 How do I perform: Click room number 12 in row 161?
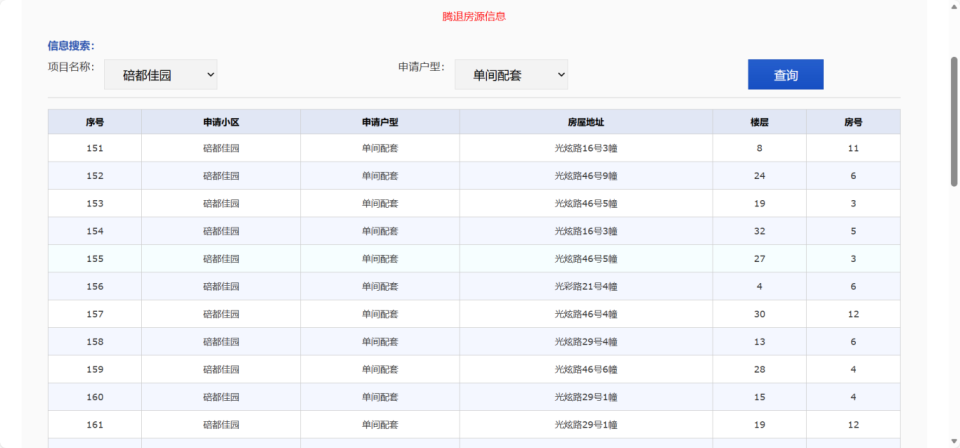click(x=853, y=425)
